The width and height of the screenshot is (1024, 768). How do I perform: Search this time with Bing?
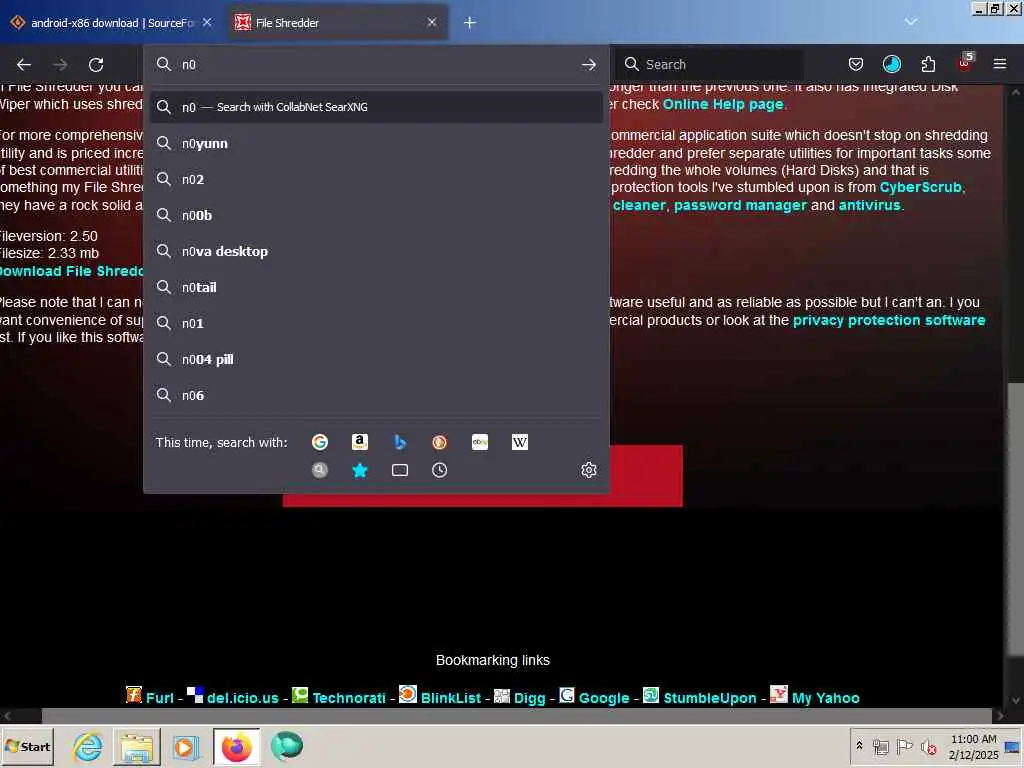coord(400,442)
